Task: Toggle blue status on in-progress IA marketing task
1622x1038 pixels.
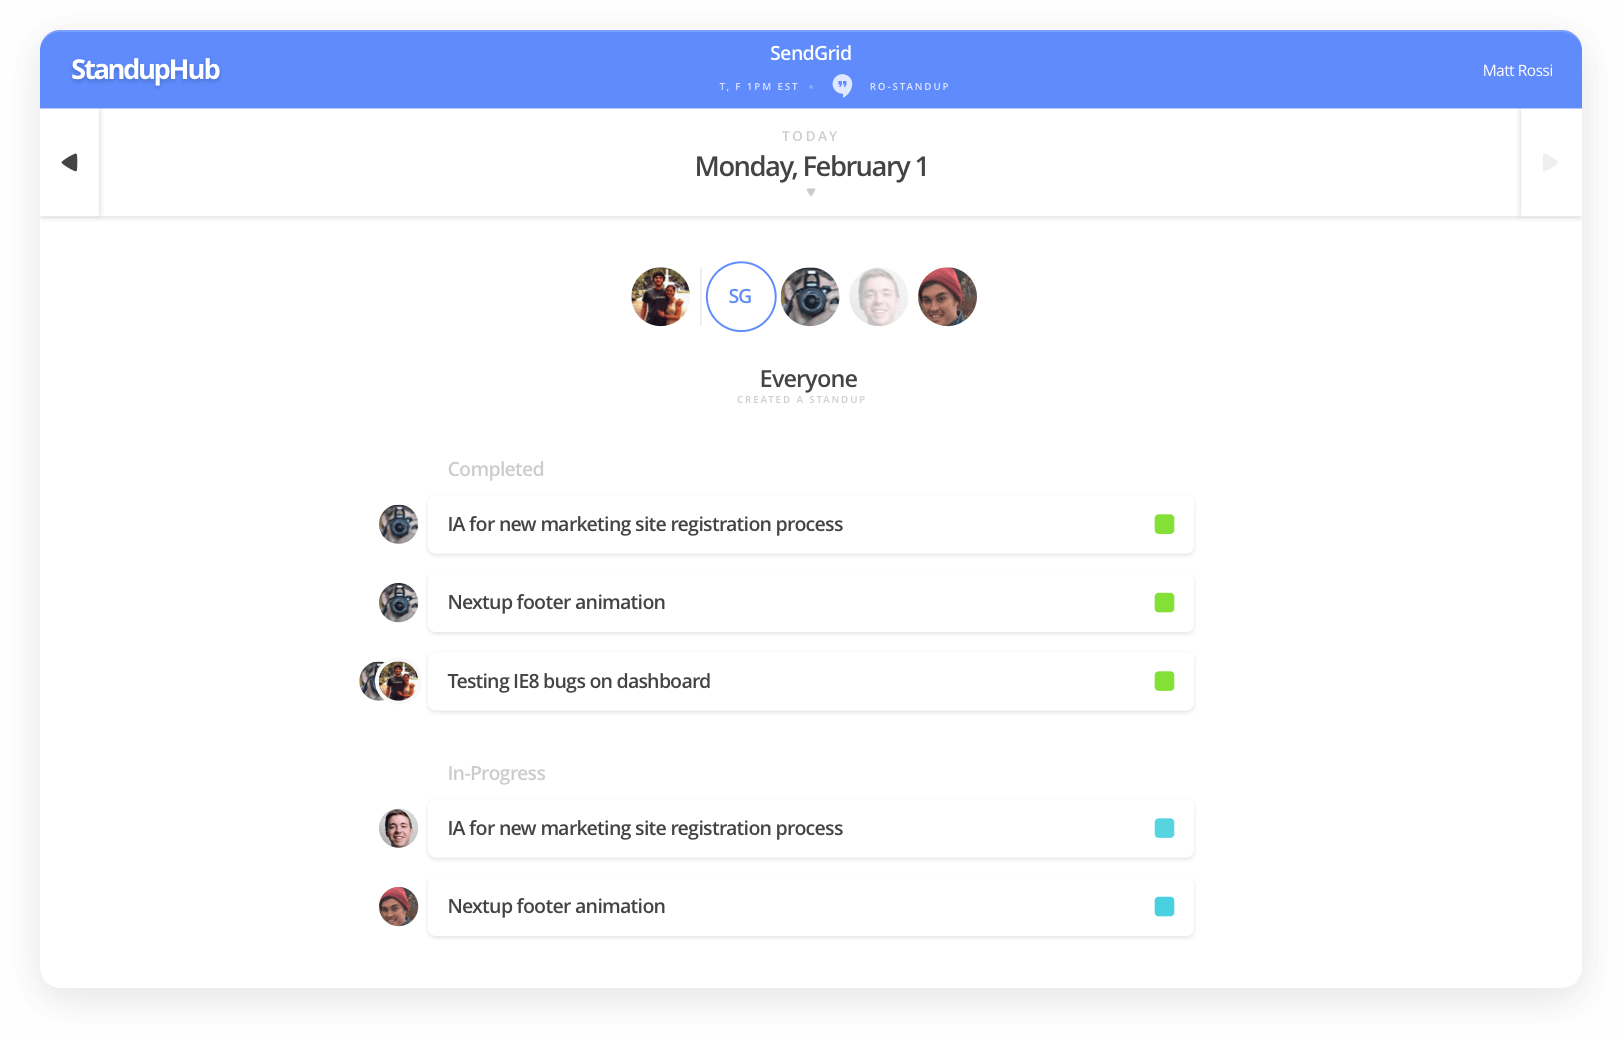Action: point(1164,828)
